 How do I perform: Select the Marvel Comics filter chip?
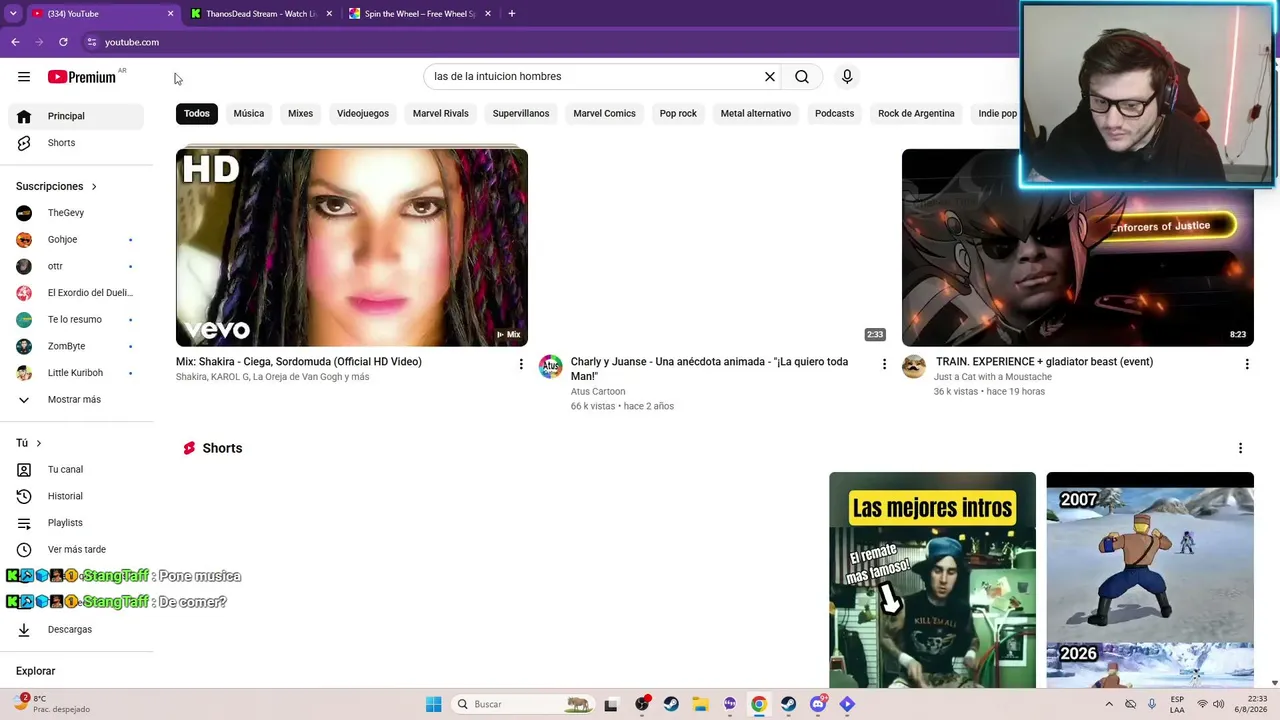coord(605,114)
